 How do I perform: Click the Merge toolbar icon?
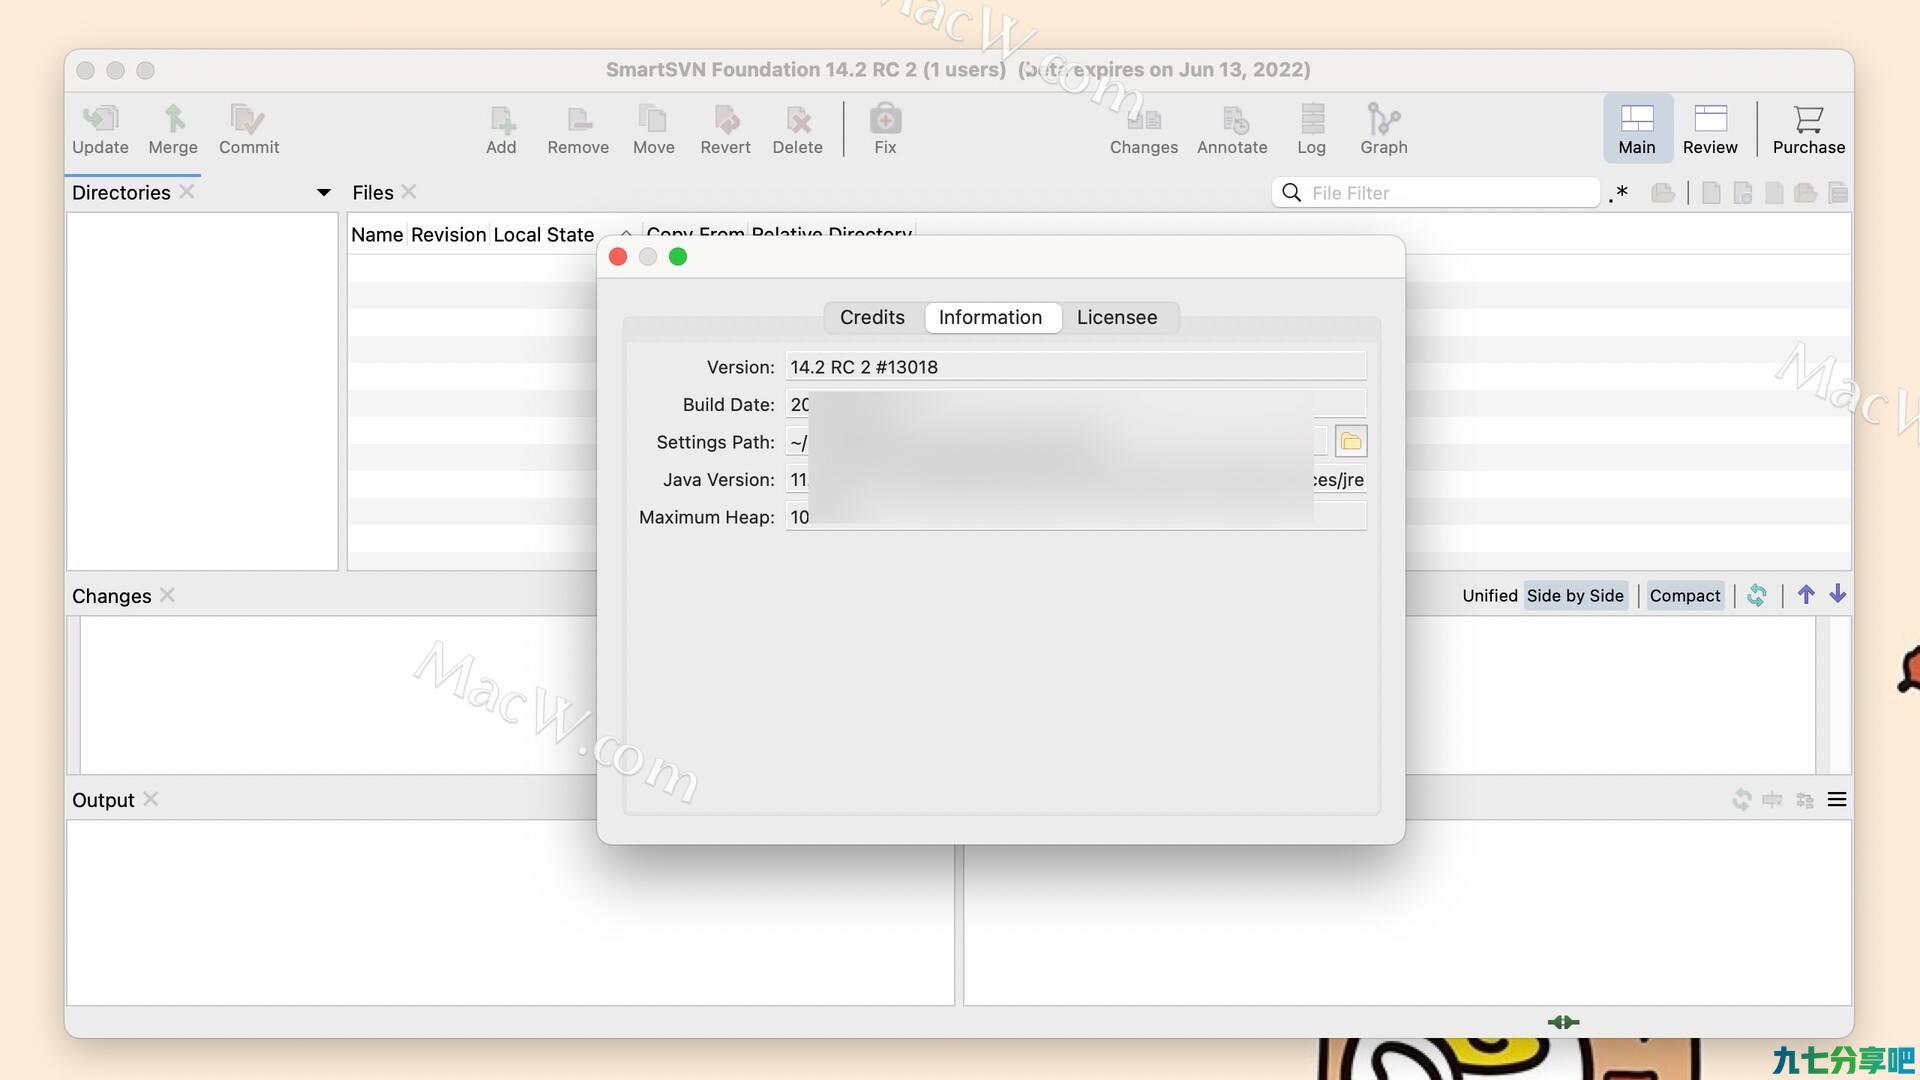173,130
